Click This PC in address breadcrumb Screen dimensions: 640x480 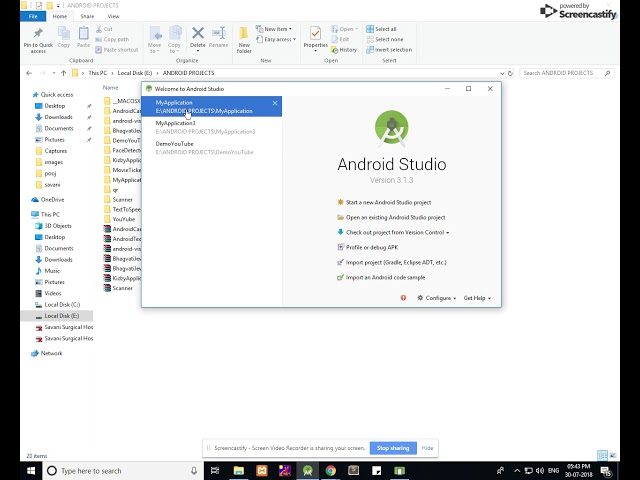click(x=98, y=73)
